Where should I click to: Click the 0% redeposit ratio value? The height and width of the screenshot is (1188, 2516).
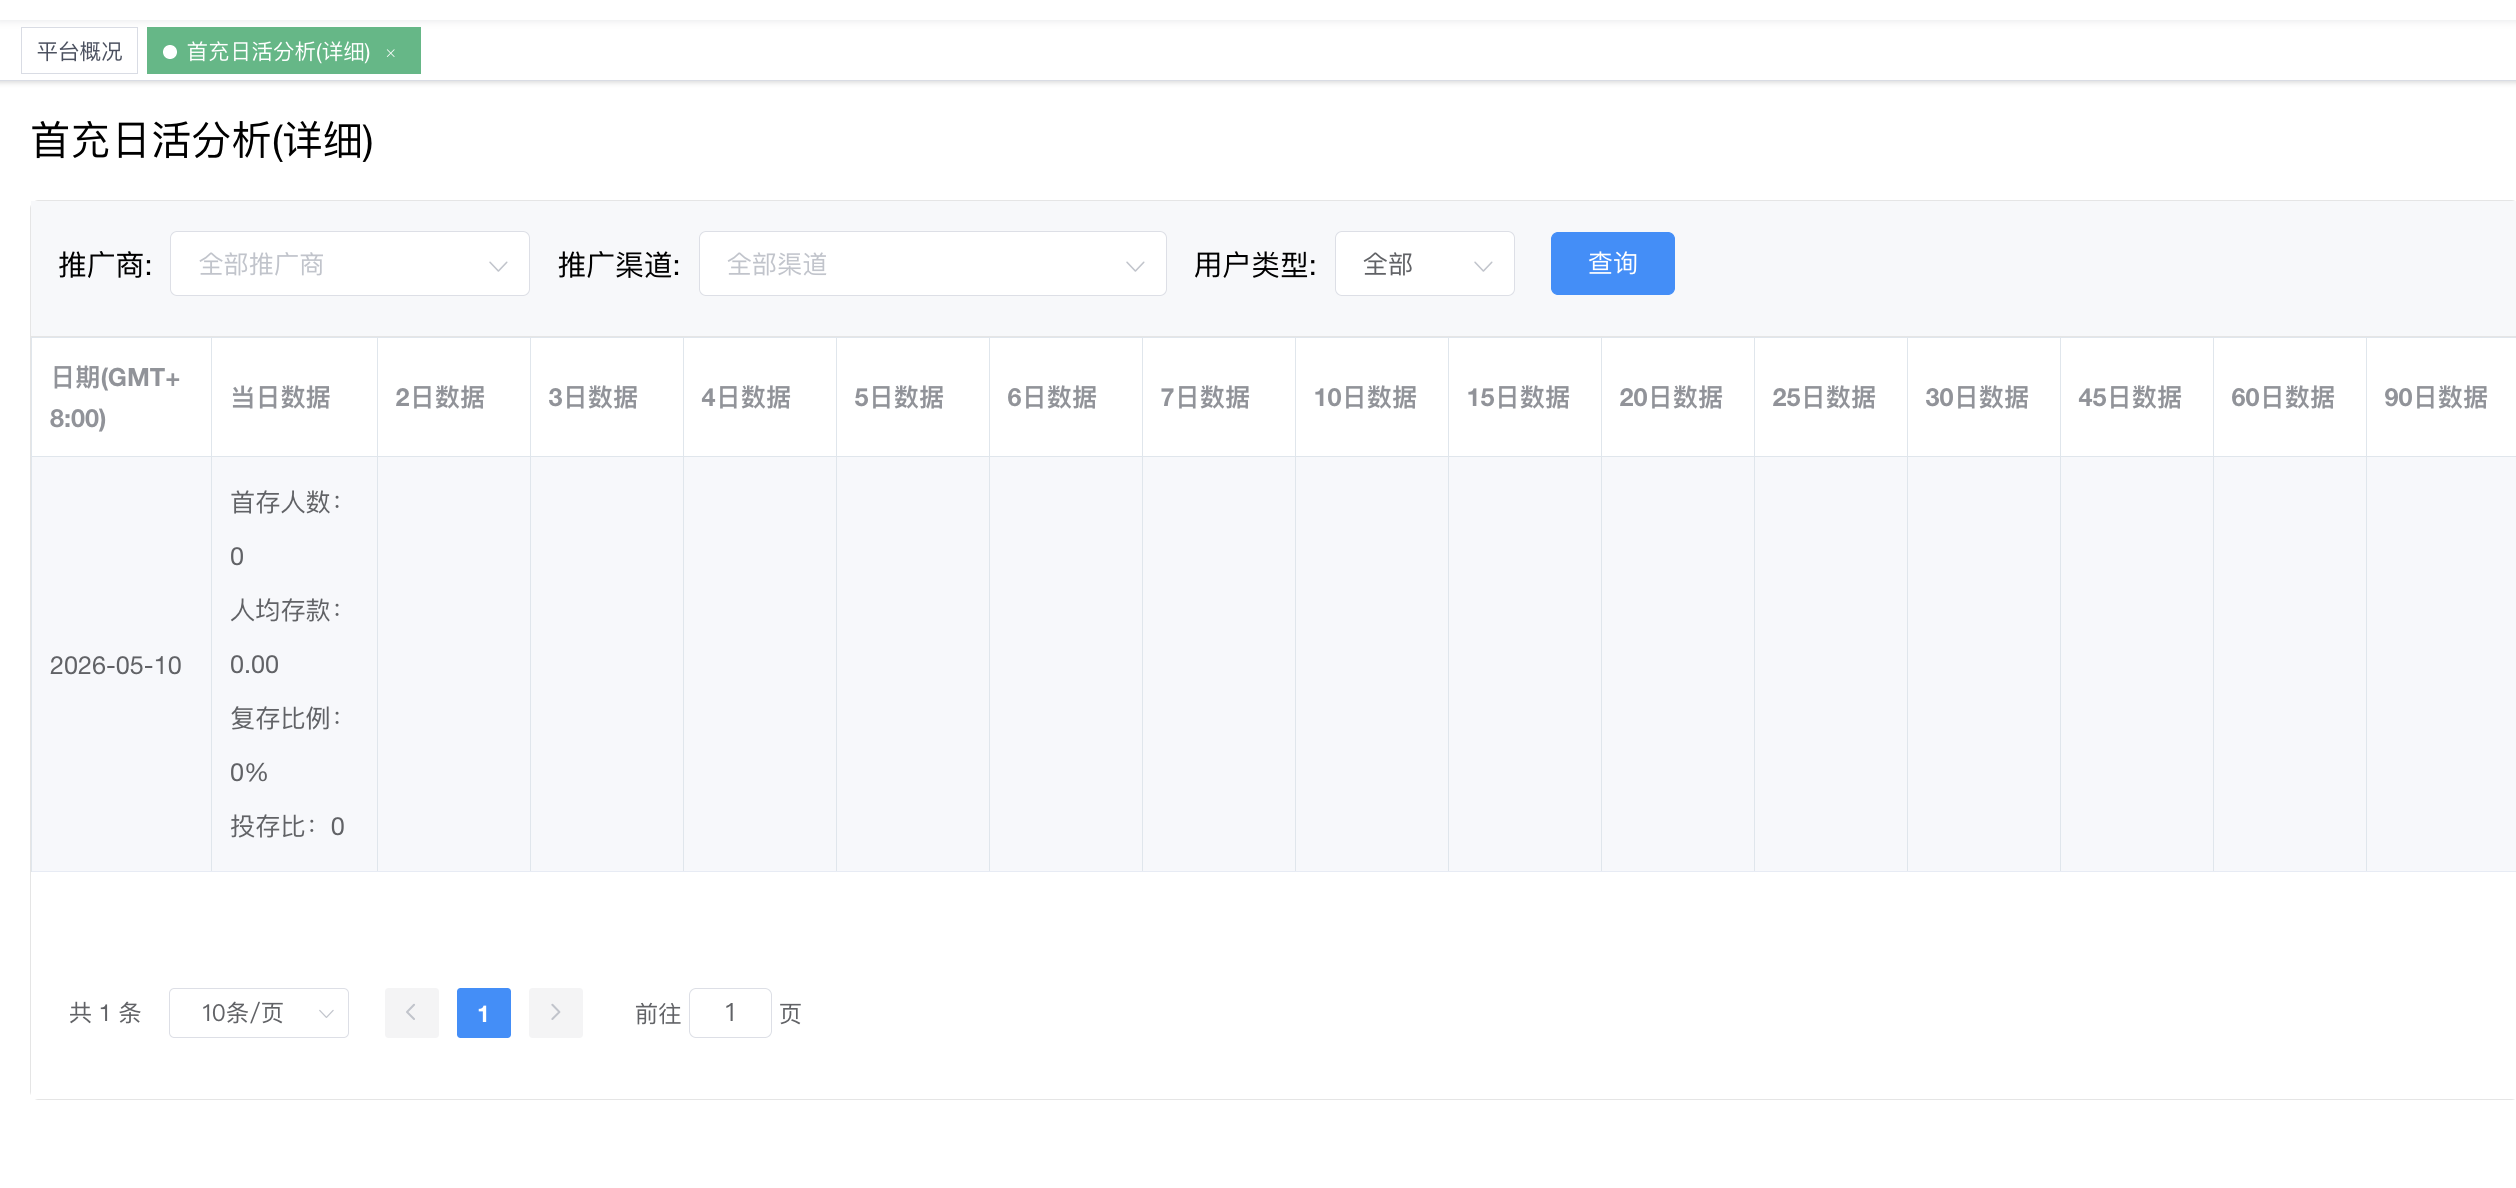click(x=249, y=772)
